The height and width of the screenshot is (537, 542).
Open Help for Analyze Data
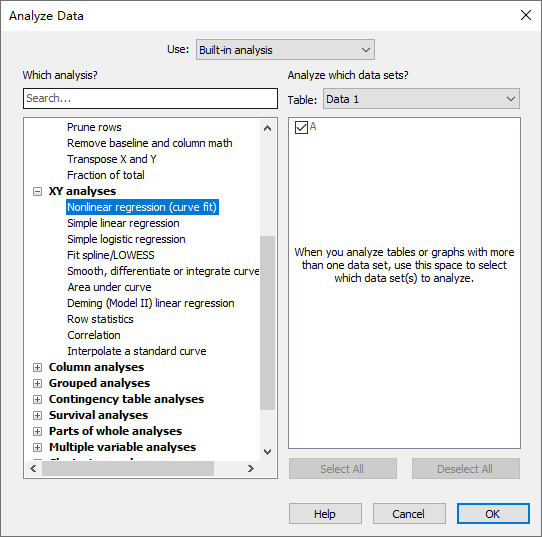click(325, 514)
